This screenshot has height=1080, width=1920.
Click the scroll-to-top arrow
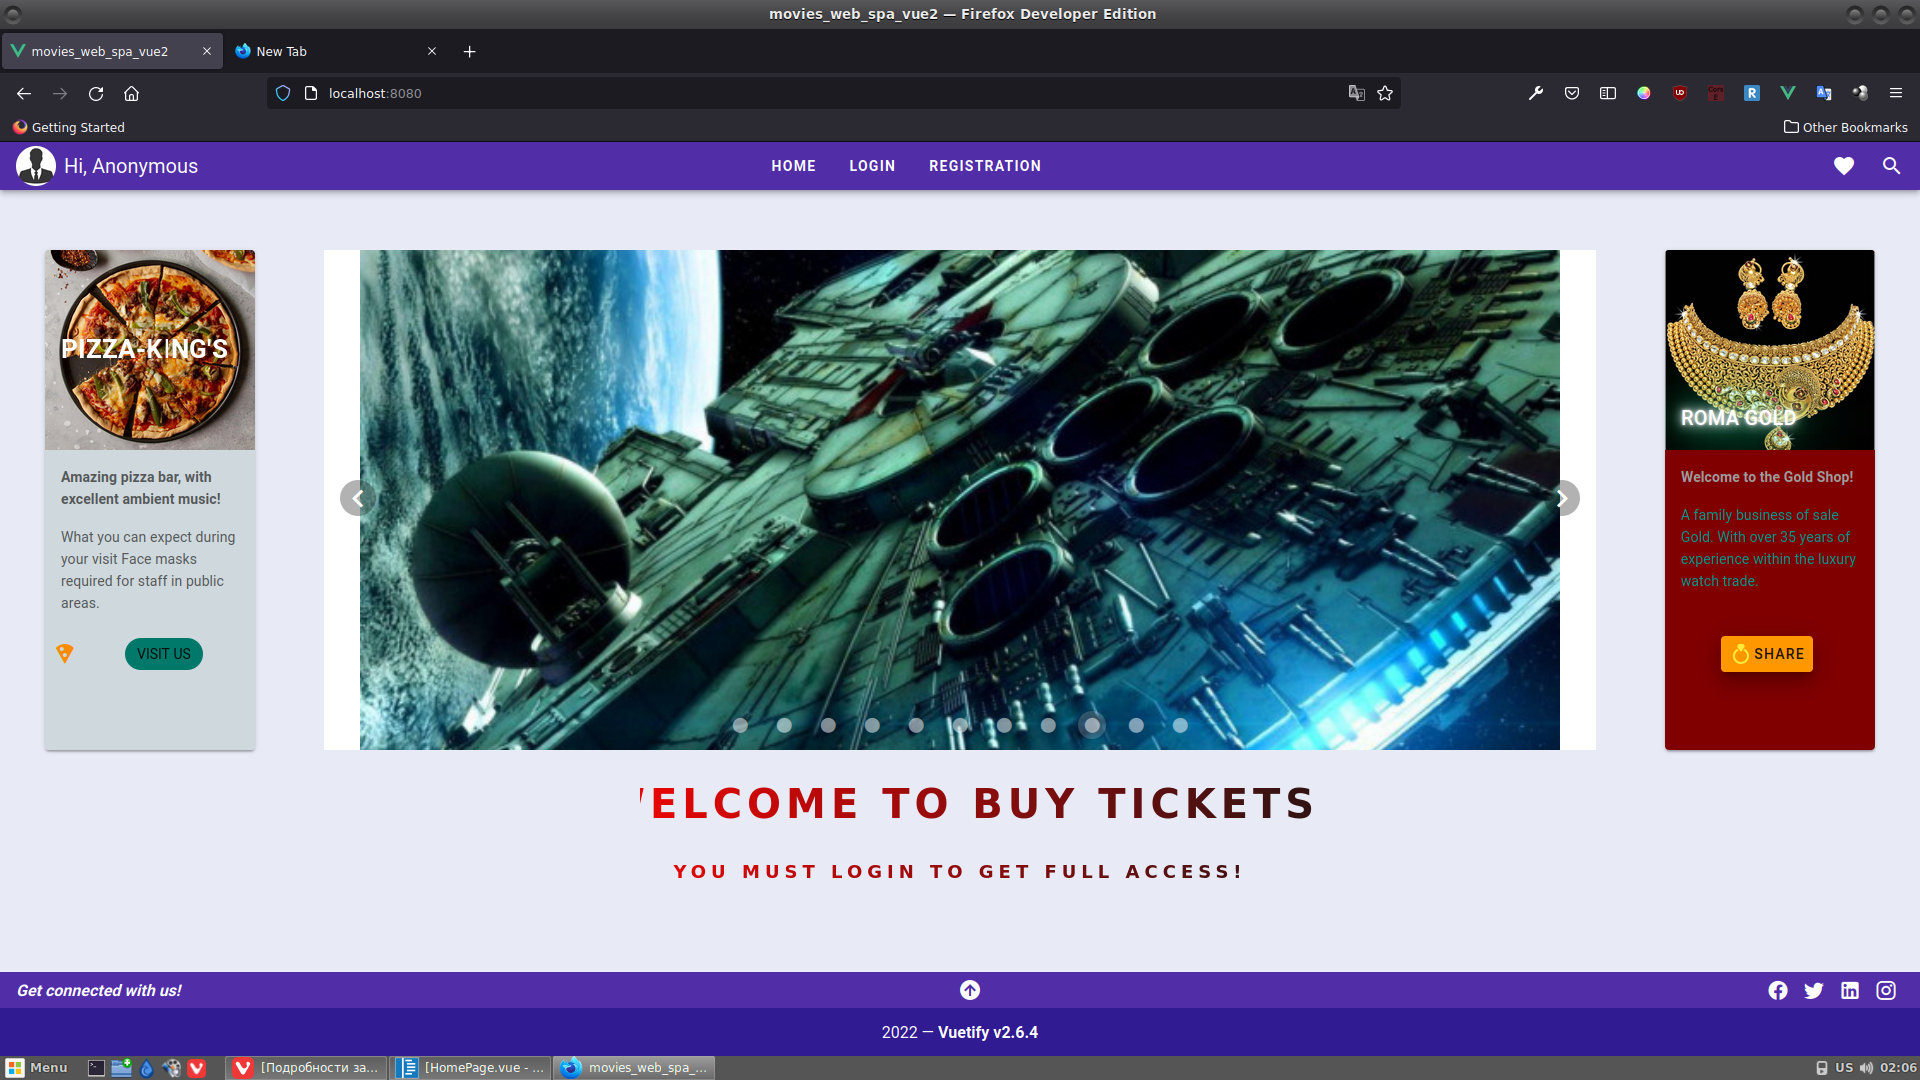(968, 990)
